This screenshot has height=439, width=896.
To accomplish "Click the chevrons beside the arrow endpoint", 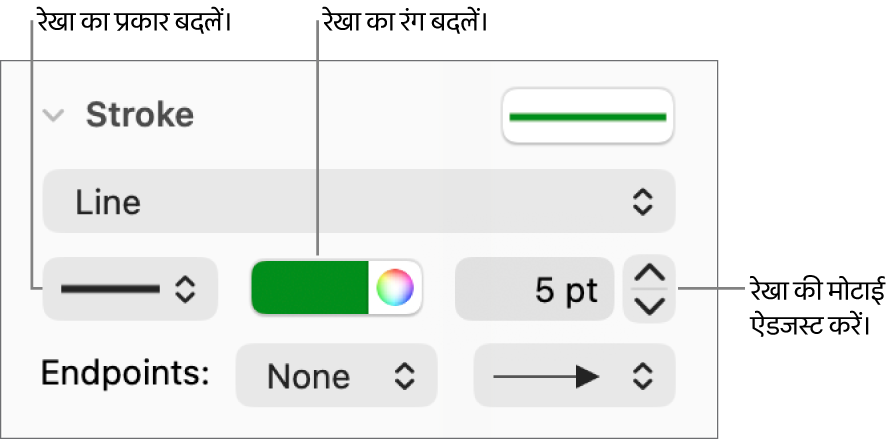I will coord(642,376).
